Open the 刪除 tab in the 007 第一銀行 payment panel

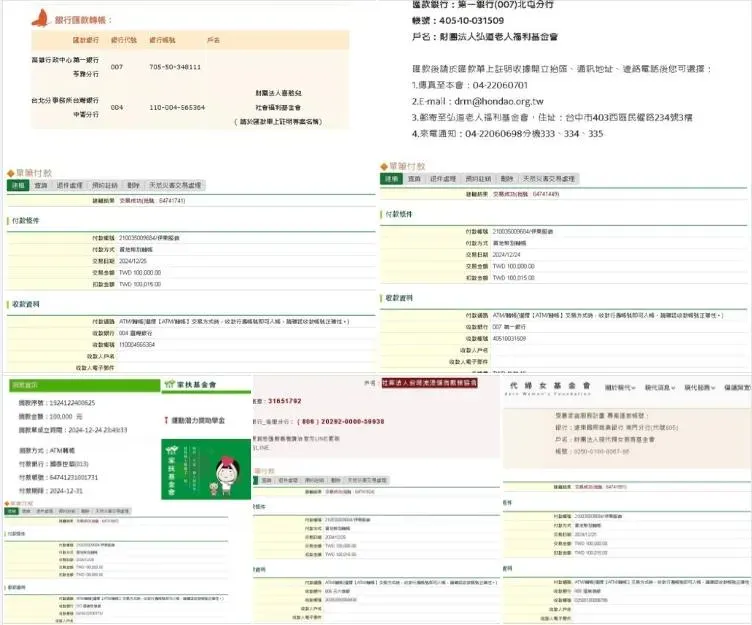point(507,179)
